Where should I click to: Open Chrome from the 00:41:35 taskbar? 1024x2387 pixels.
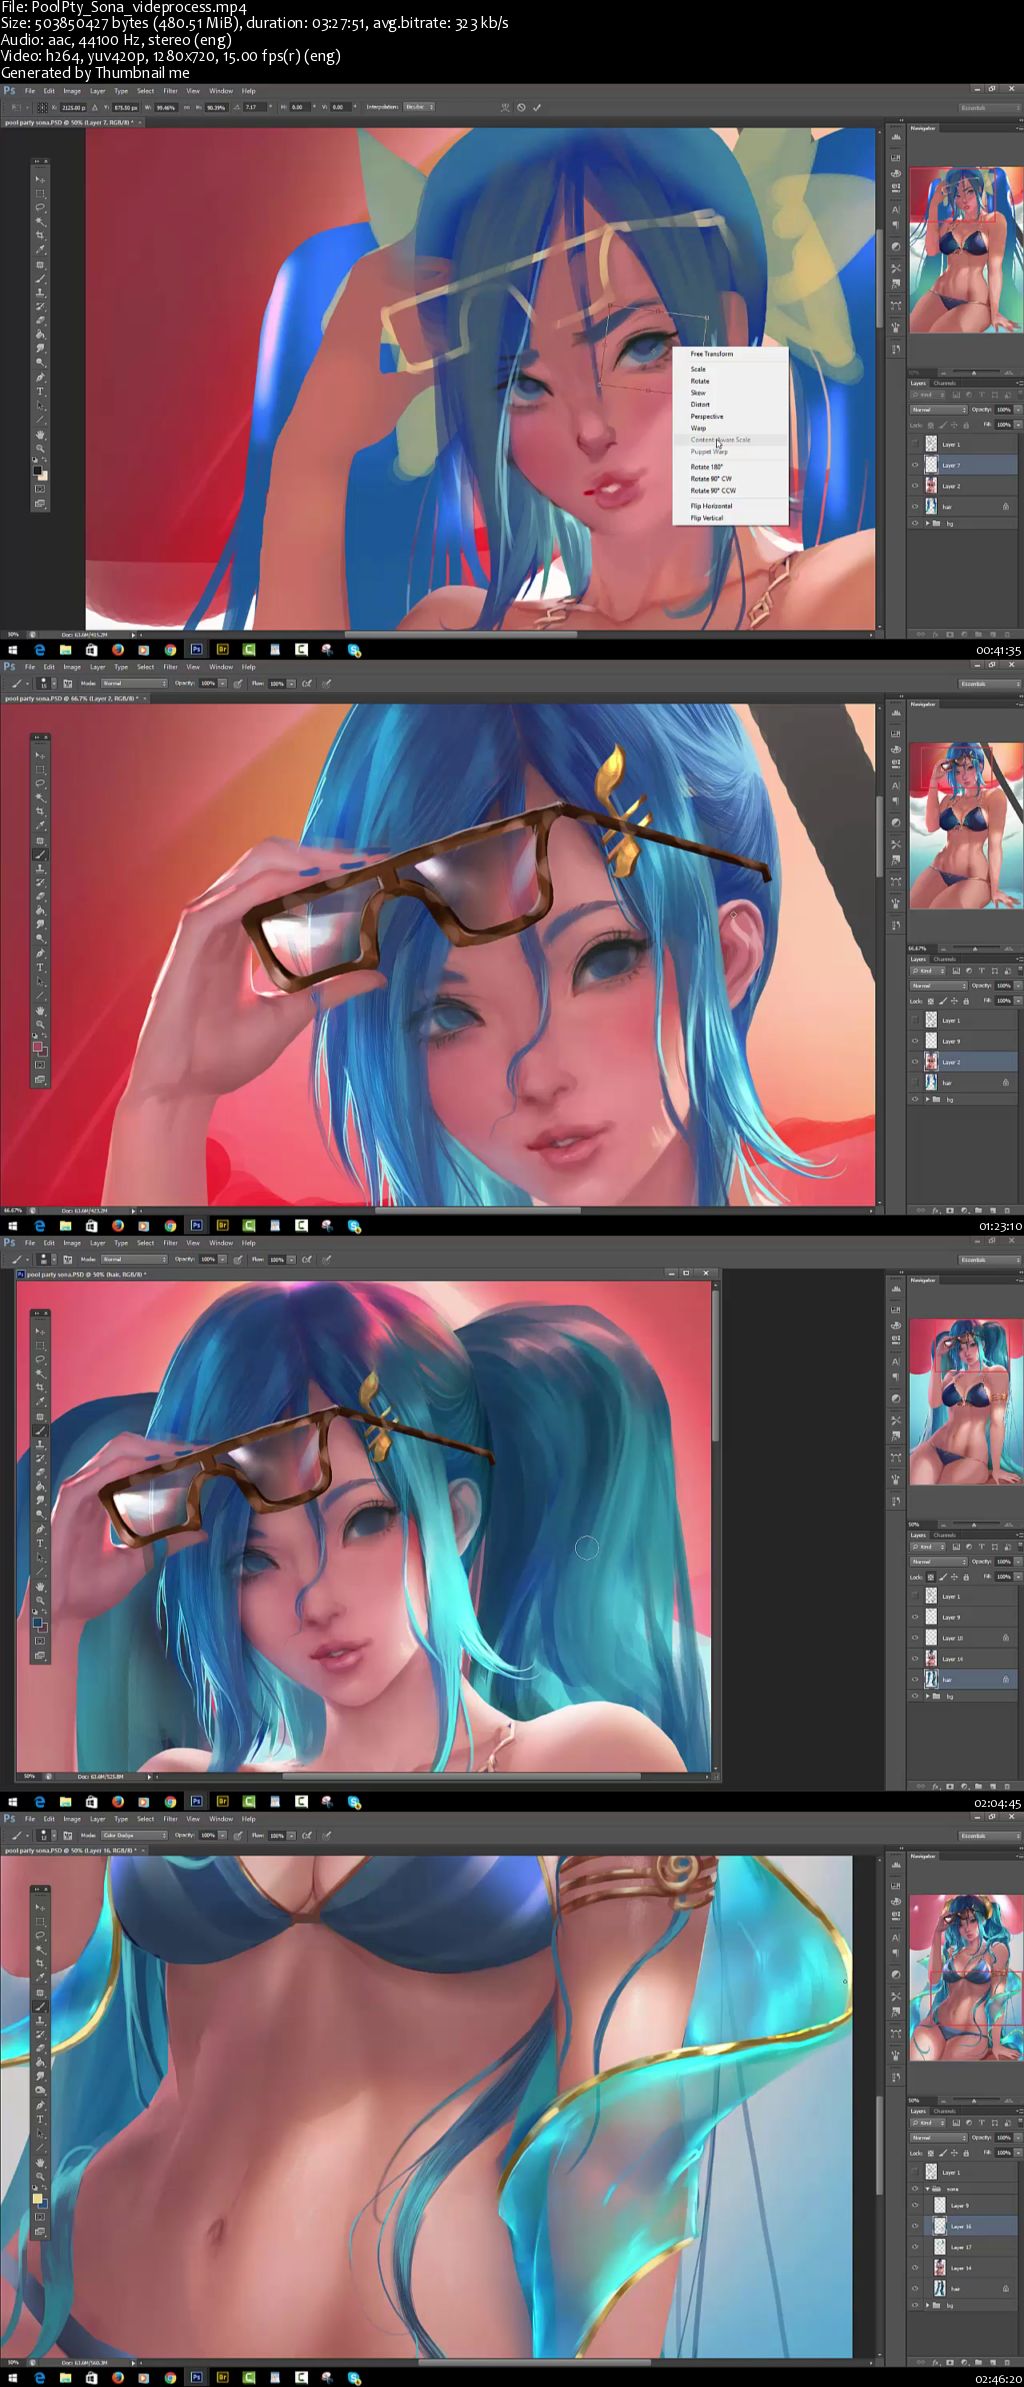point(170,650)
